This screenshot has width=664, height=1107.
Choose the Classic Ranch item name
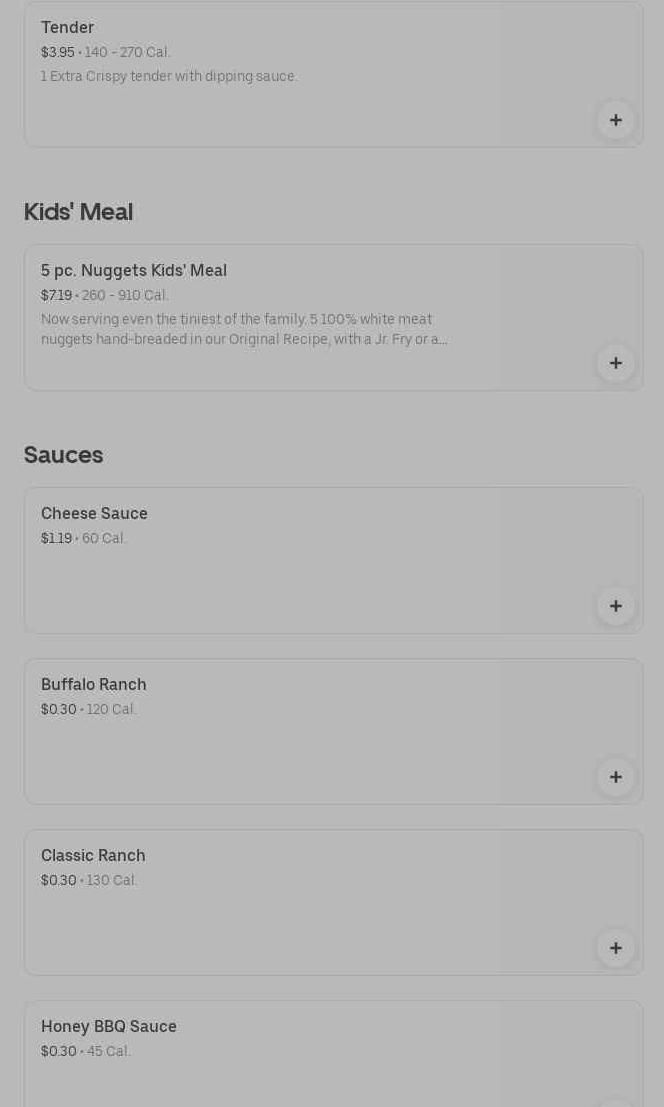point(93,856)
